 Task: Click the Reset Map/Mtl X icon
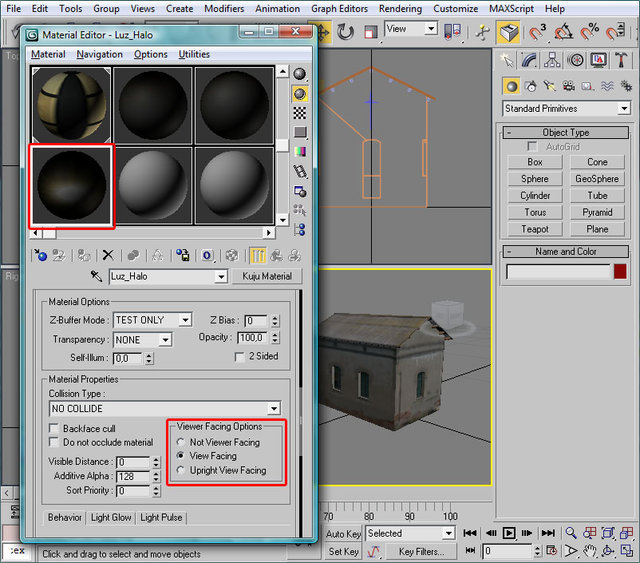pyautogui.click(x=108, y=256)
